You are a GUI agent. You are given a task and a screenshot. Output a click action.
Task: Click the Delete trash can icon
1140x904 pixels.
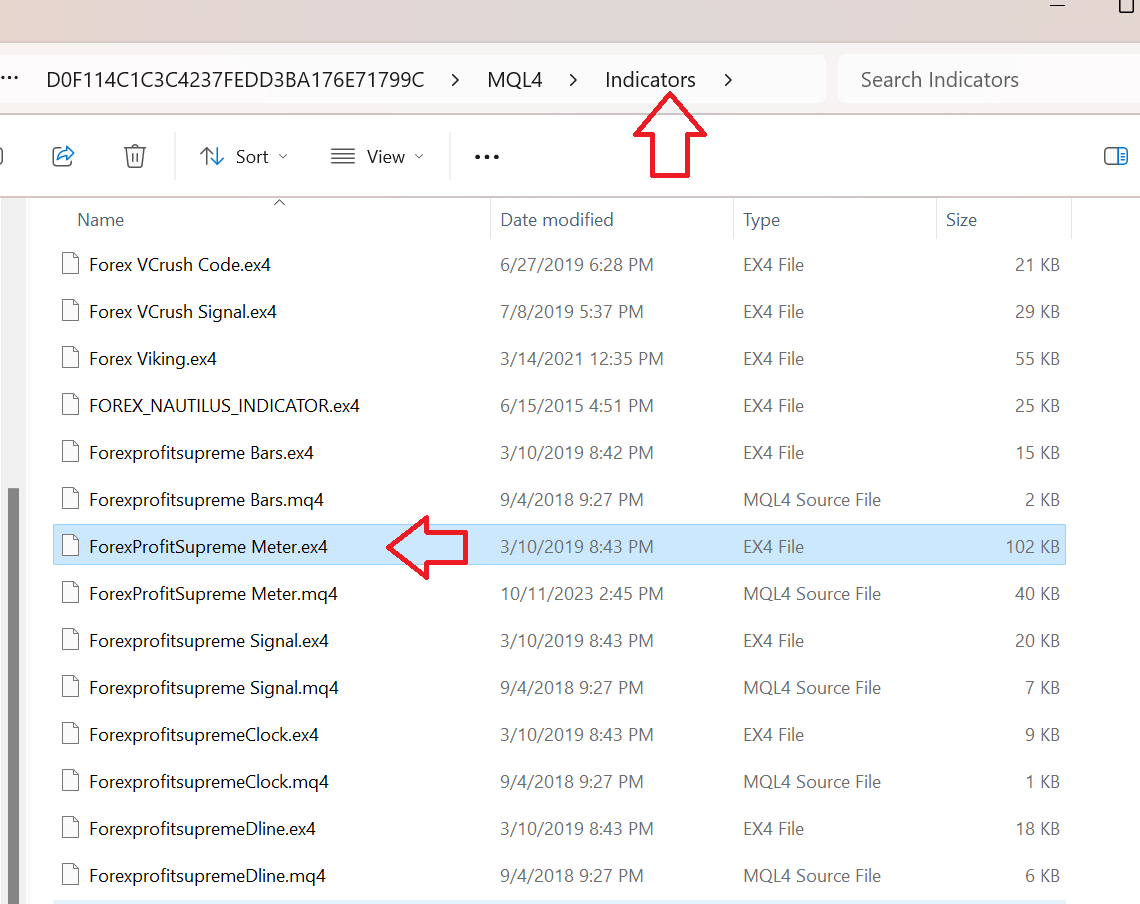[135, 156]
